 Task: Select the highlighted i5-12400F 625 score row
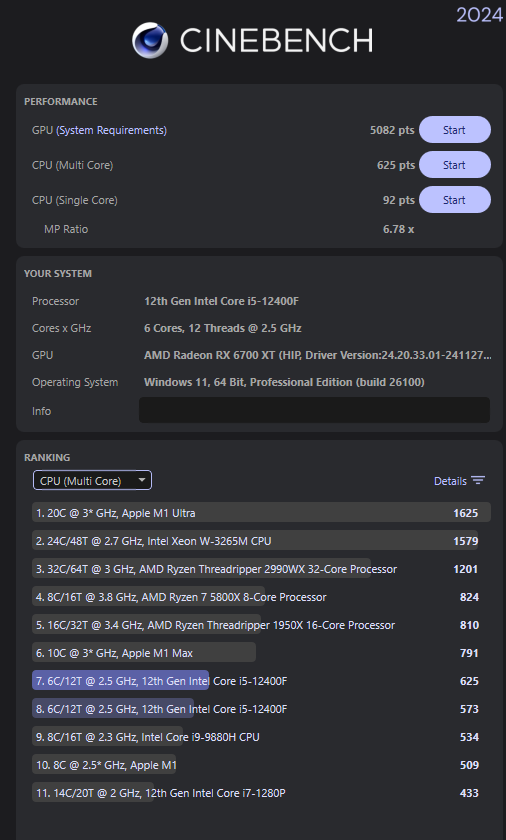[261, 681]
